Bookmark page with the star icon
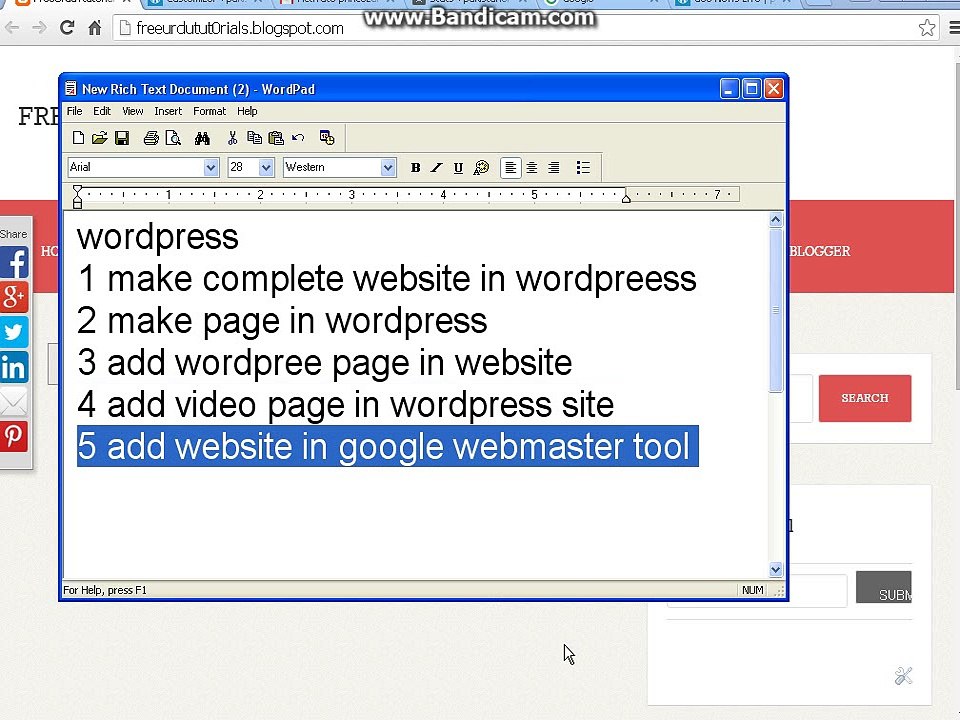 pyautogui.click(x=927, y=28)
